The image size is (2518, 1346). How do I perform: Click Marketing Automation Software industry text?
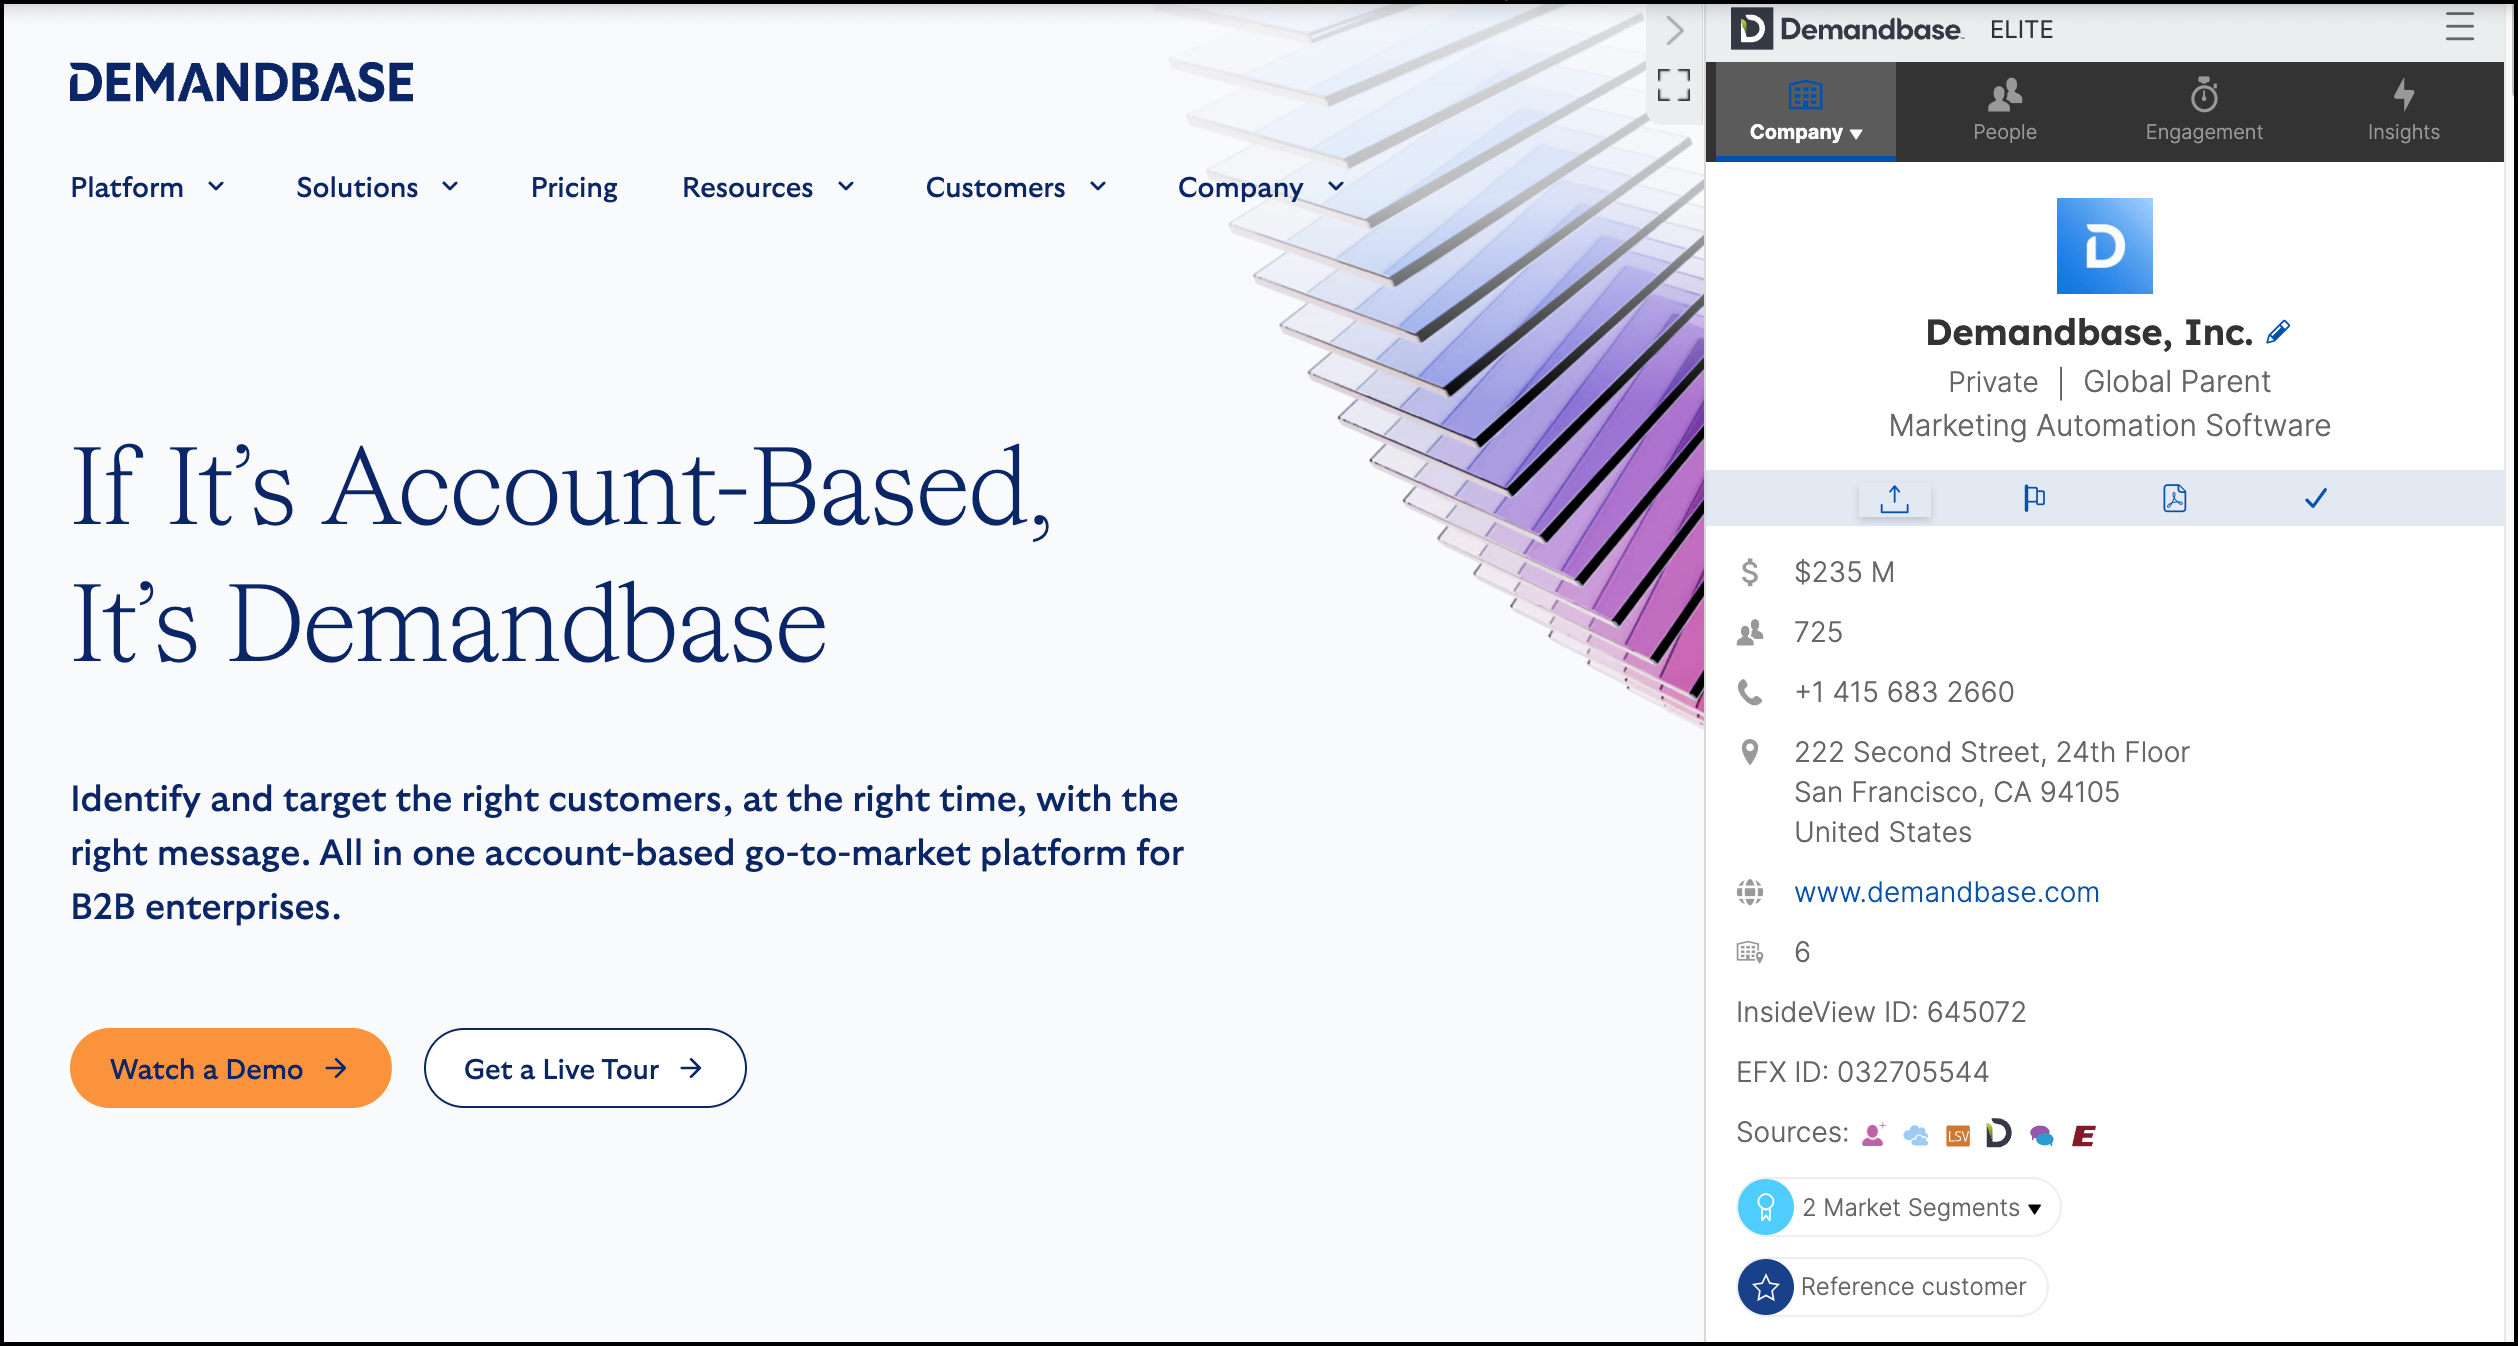pos(2109,426)
